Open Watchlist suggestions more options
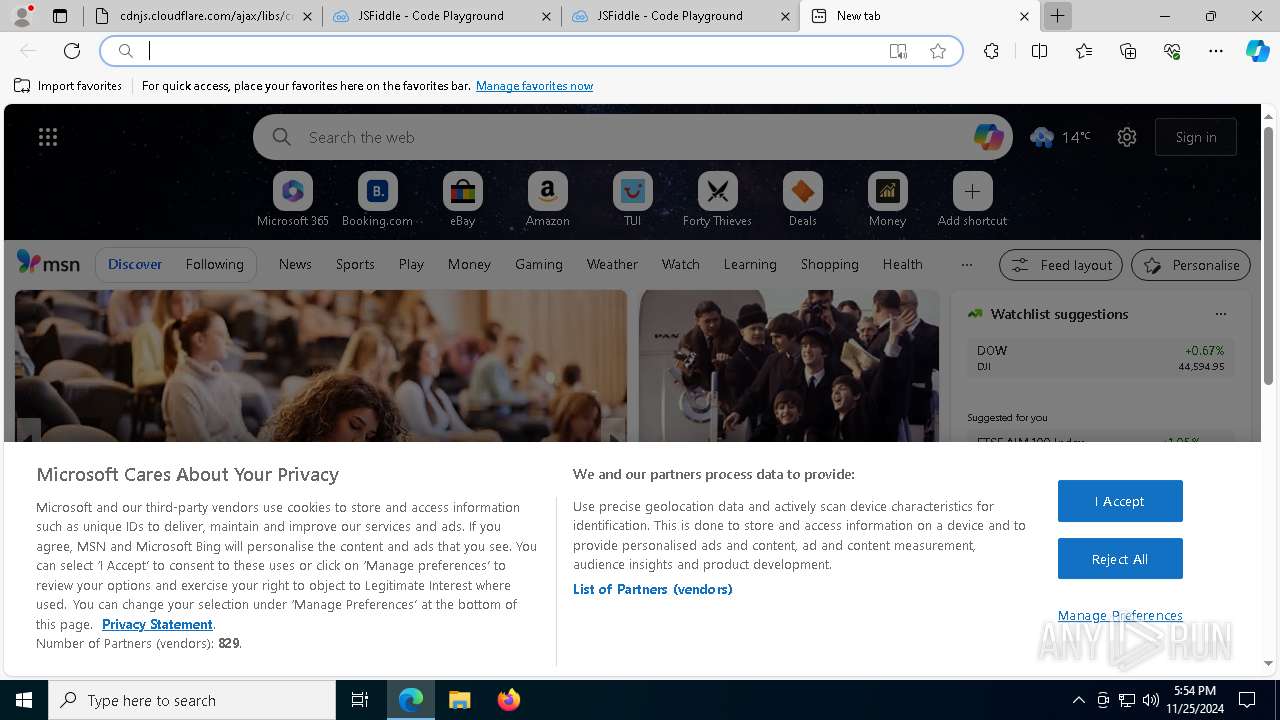 coord(1220,314)
